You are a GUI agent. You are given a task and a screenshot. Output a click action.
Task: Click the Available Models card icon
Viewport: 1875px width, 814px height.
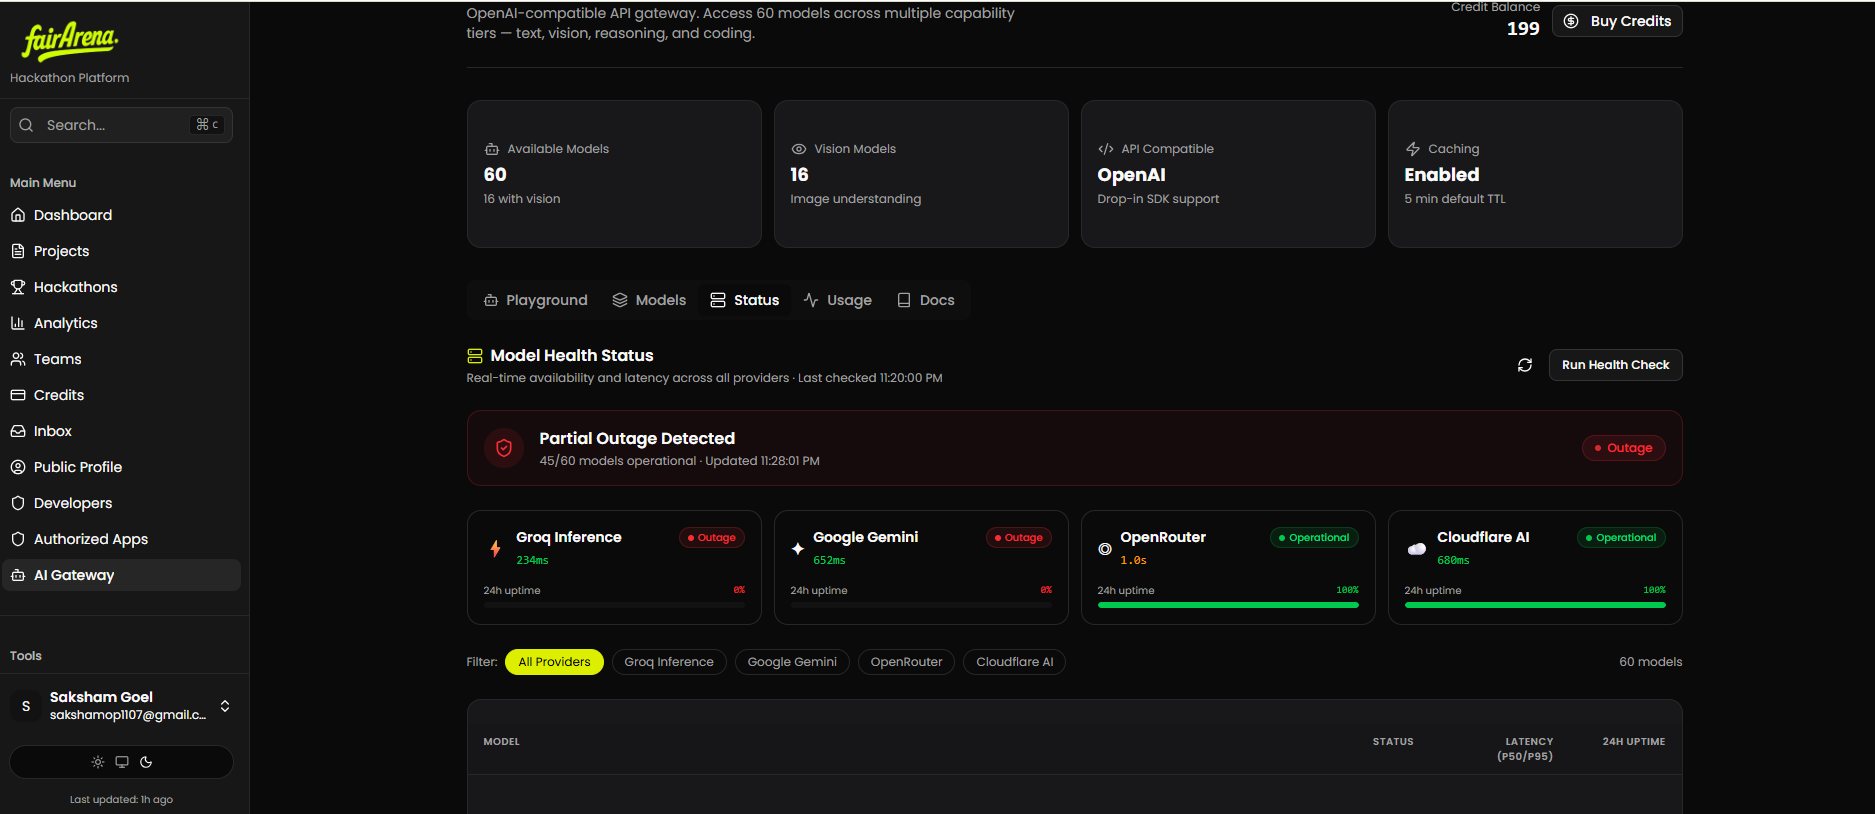492,149
